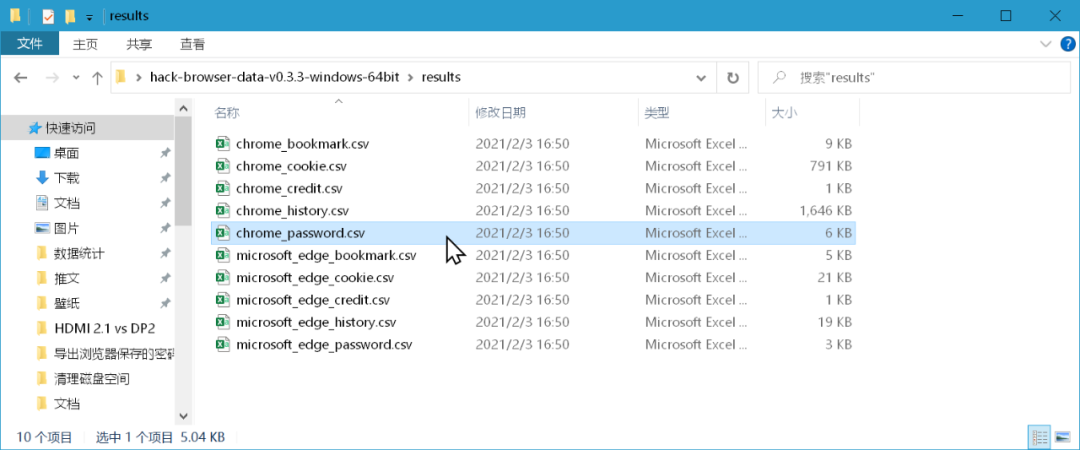Select the 下载 (Downloads) quick access item
This screenshot has height=450, width=1080.
coord(66,178)
